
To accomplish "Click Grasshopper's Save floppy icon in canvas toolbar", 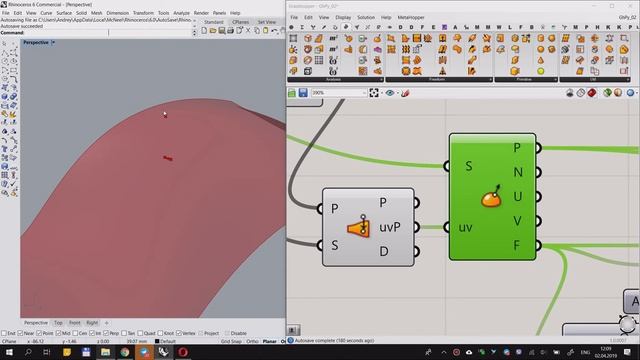I will [303, 93].
